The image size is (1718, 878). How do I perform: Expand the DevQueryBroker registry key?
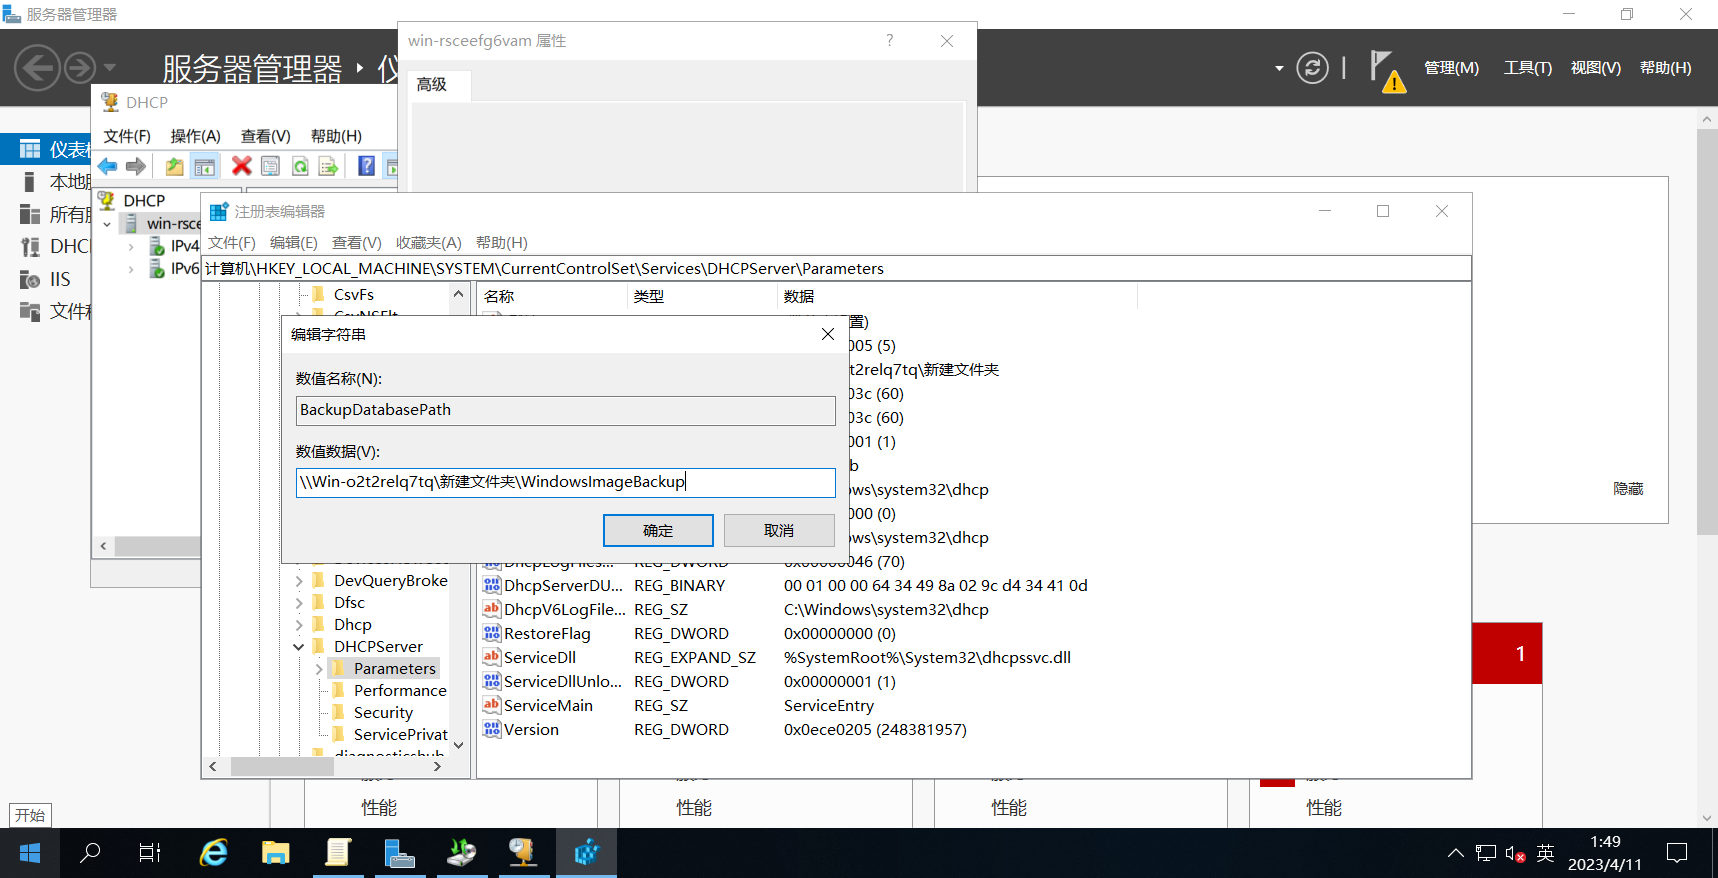298,581
